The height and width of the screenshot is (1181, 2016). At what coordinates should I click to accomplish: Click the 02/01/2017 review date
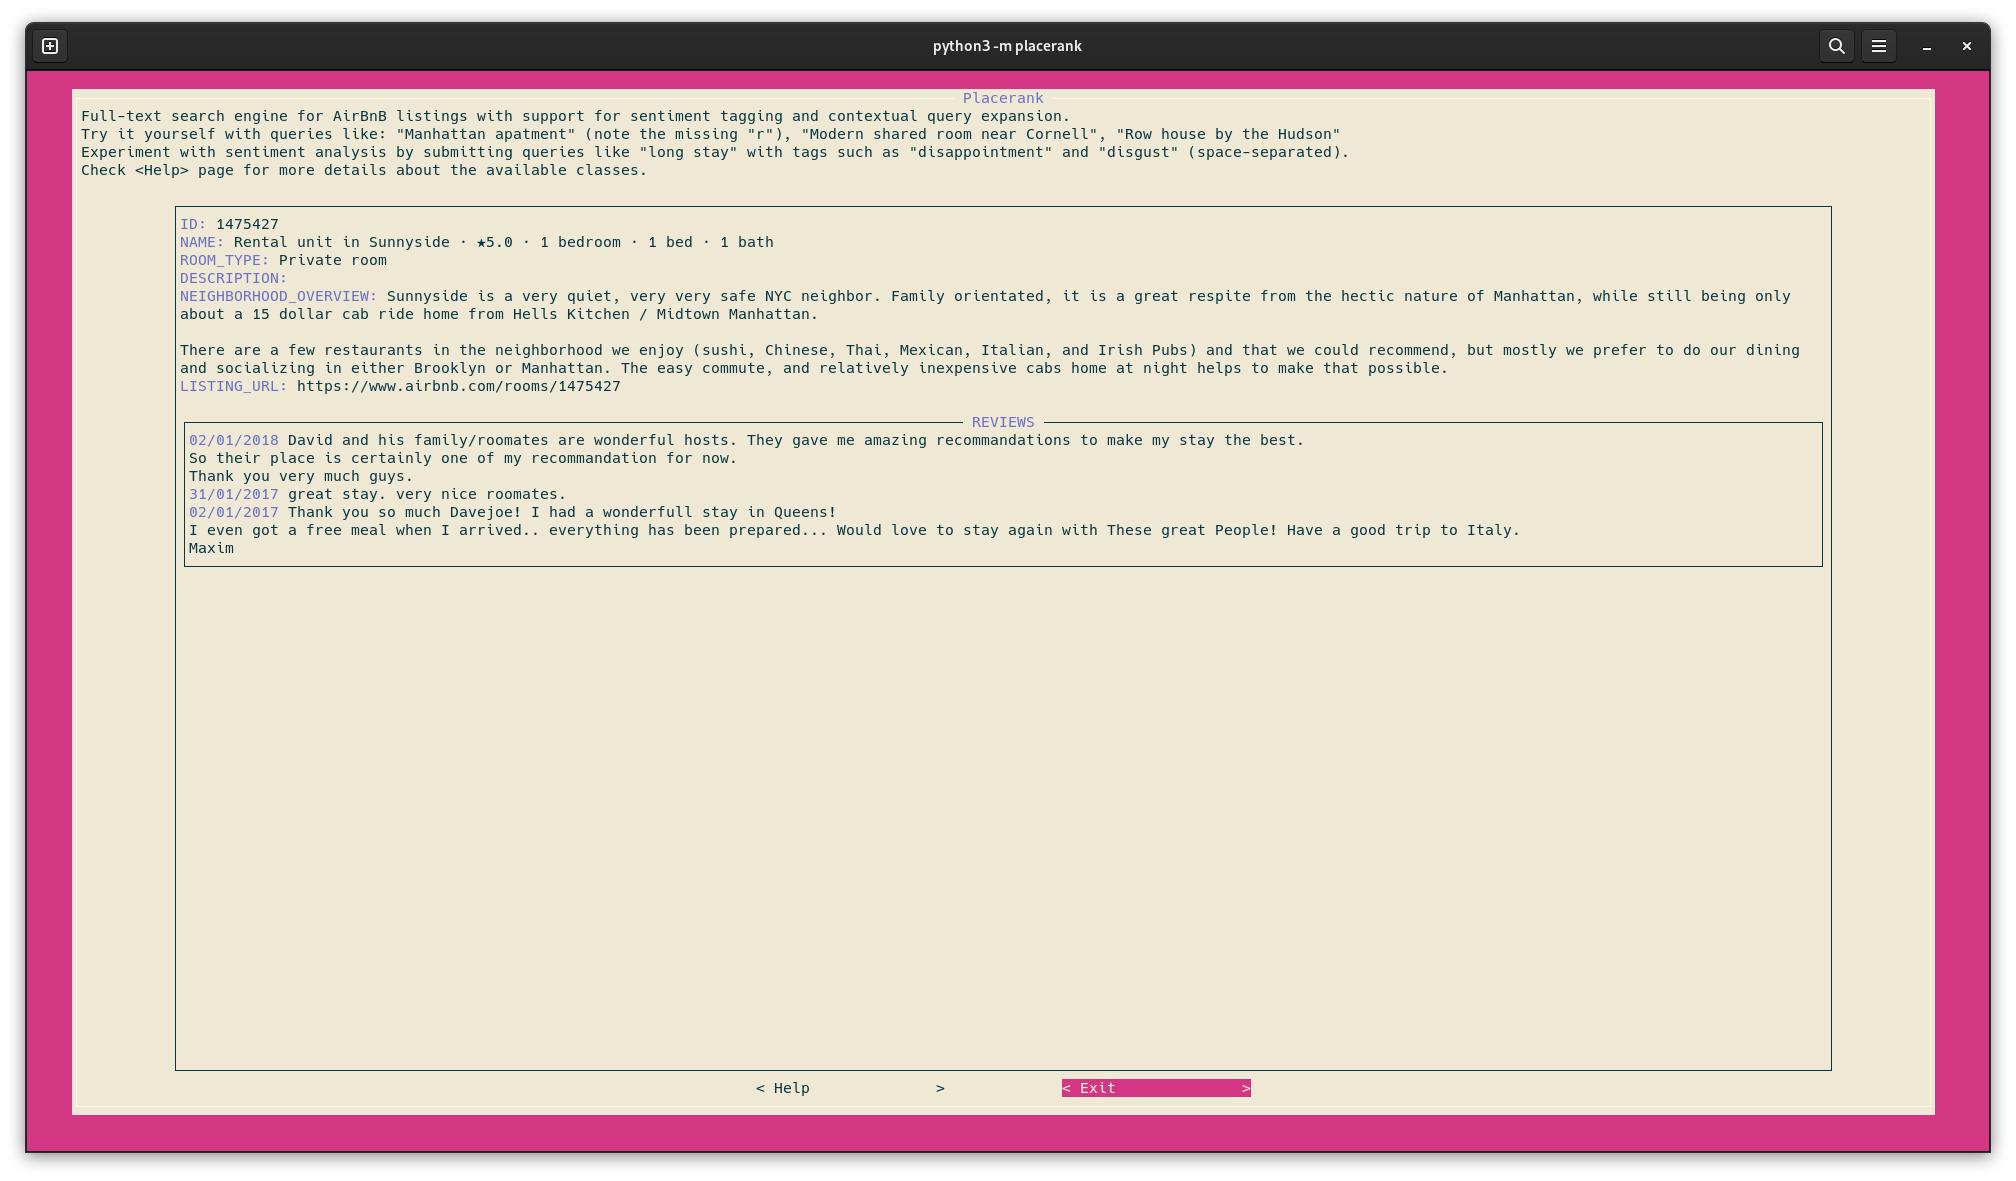[234, 512]
